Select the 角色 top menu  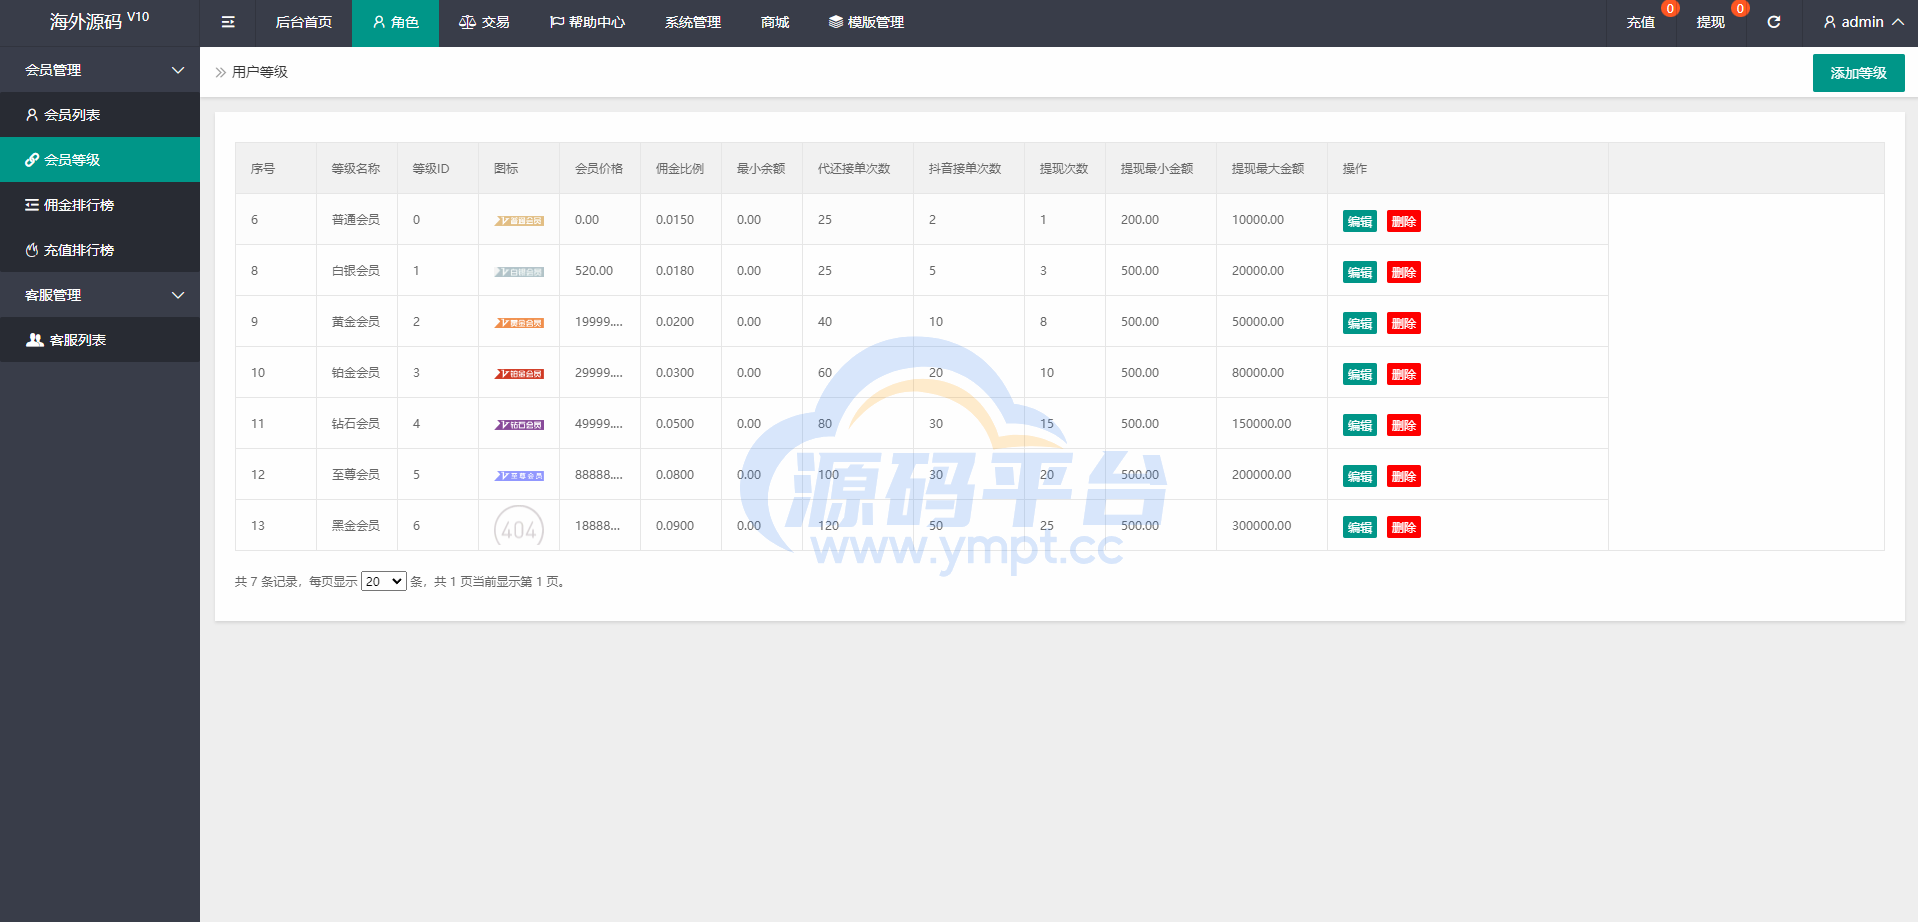pos(395,22)
